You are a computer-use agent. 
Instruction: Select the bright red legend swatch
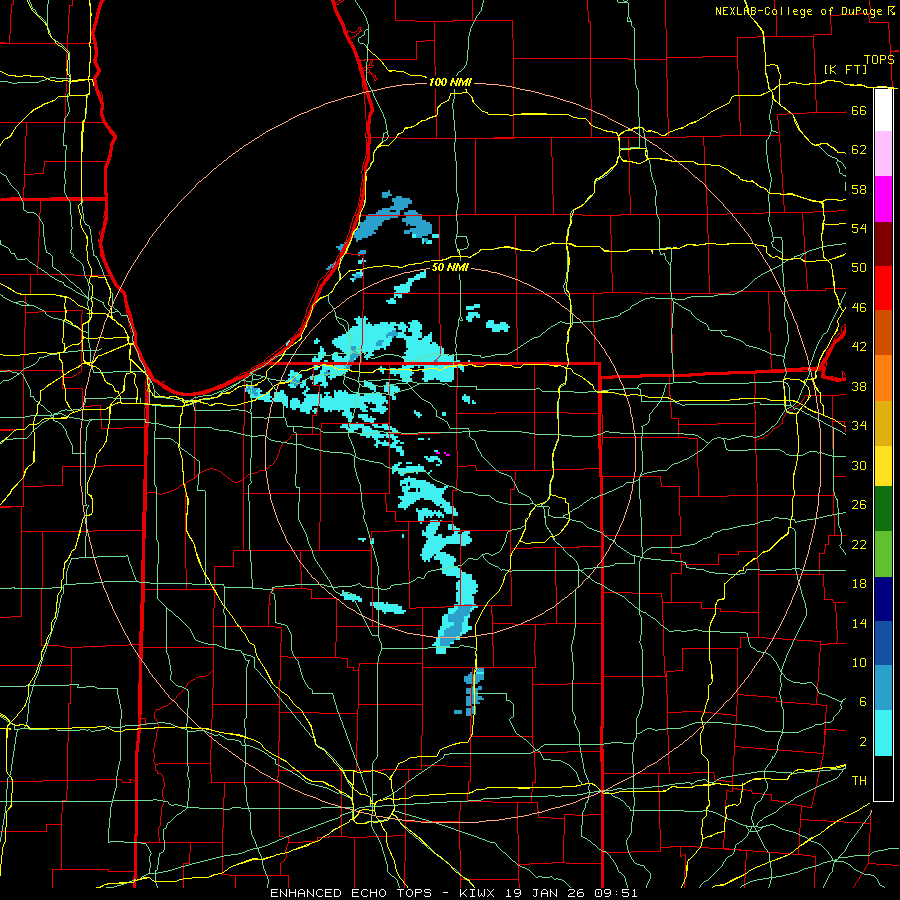(883, 288)
